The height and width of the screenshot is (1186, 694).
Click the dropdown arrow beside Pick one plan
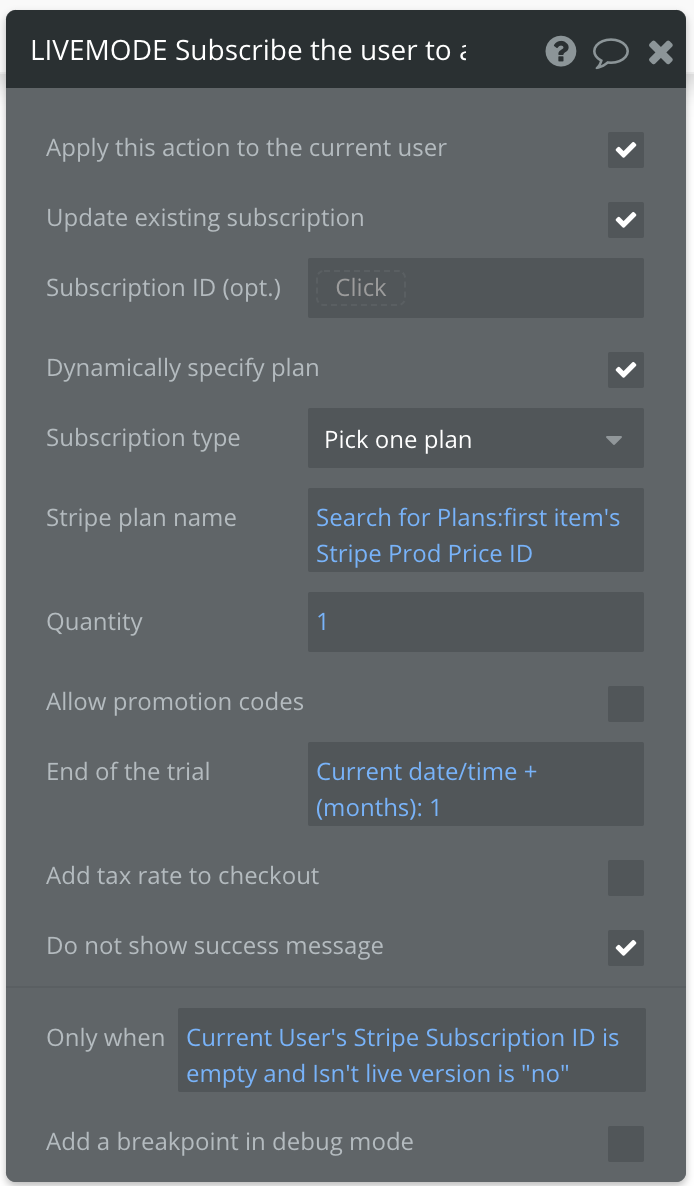coord(614,439)
